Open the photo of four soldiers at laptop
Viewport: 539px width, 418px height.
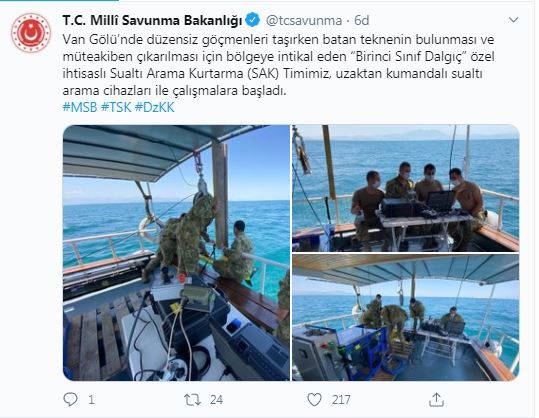tap(406, 188)
